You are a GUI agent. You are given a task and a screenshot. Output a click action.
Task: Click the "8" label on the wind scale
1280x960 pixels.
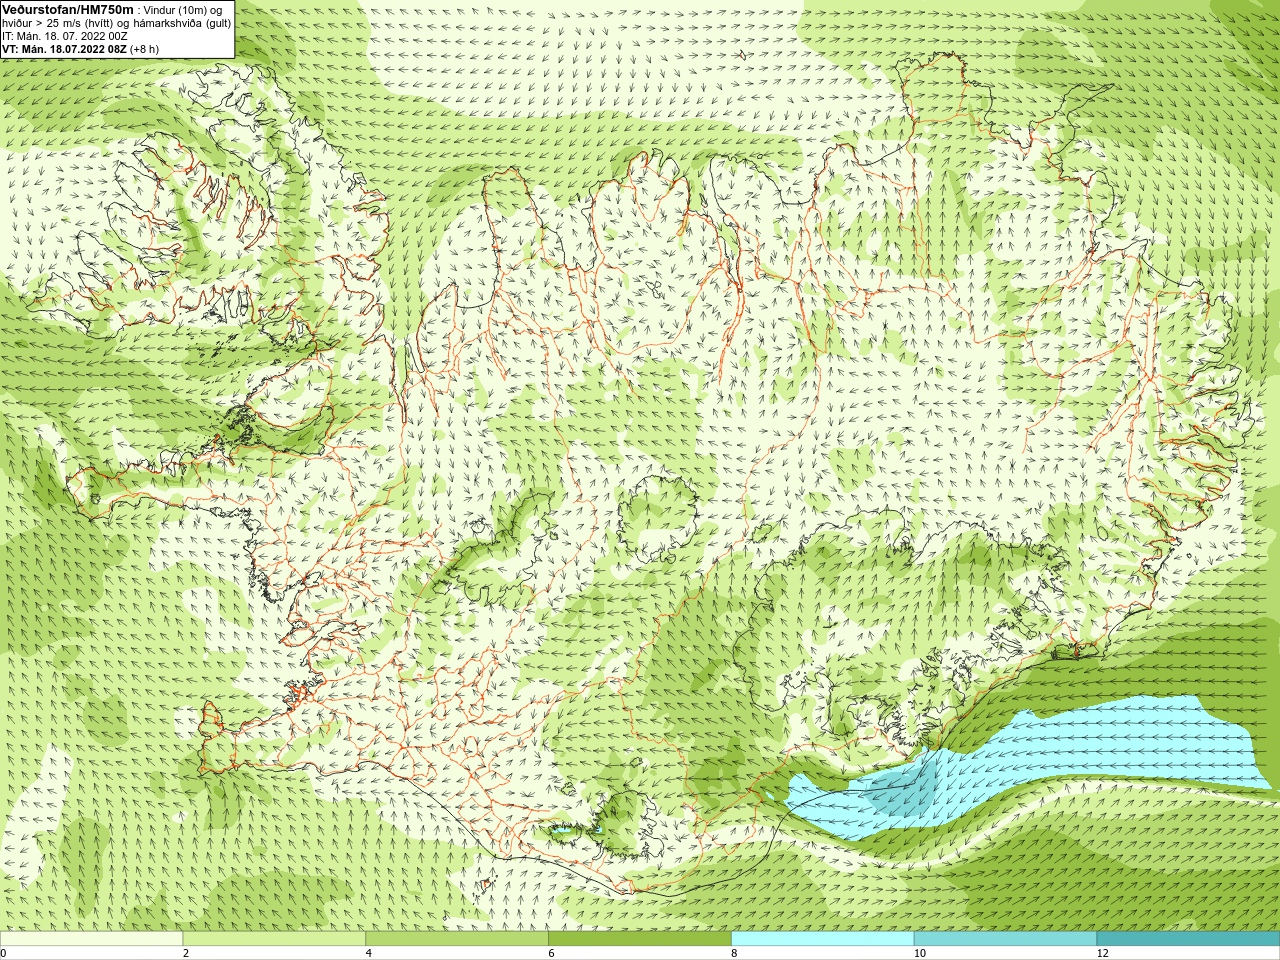point(734,953)
